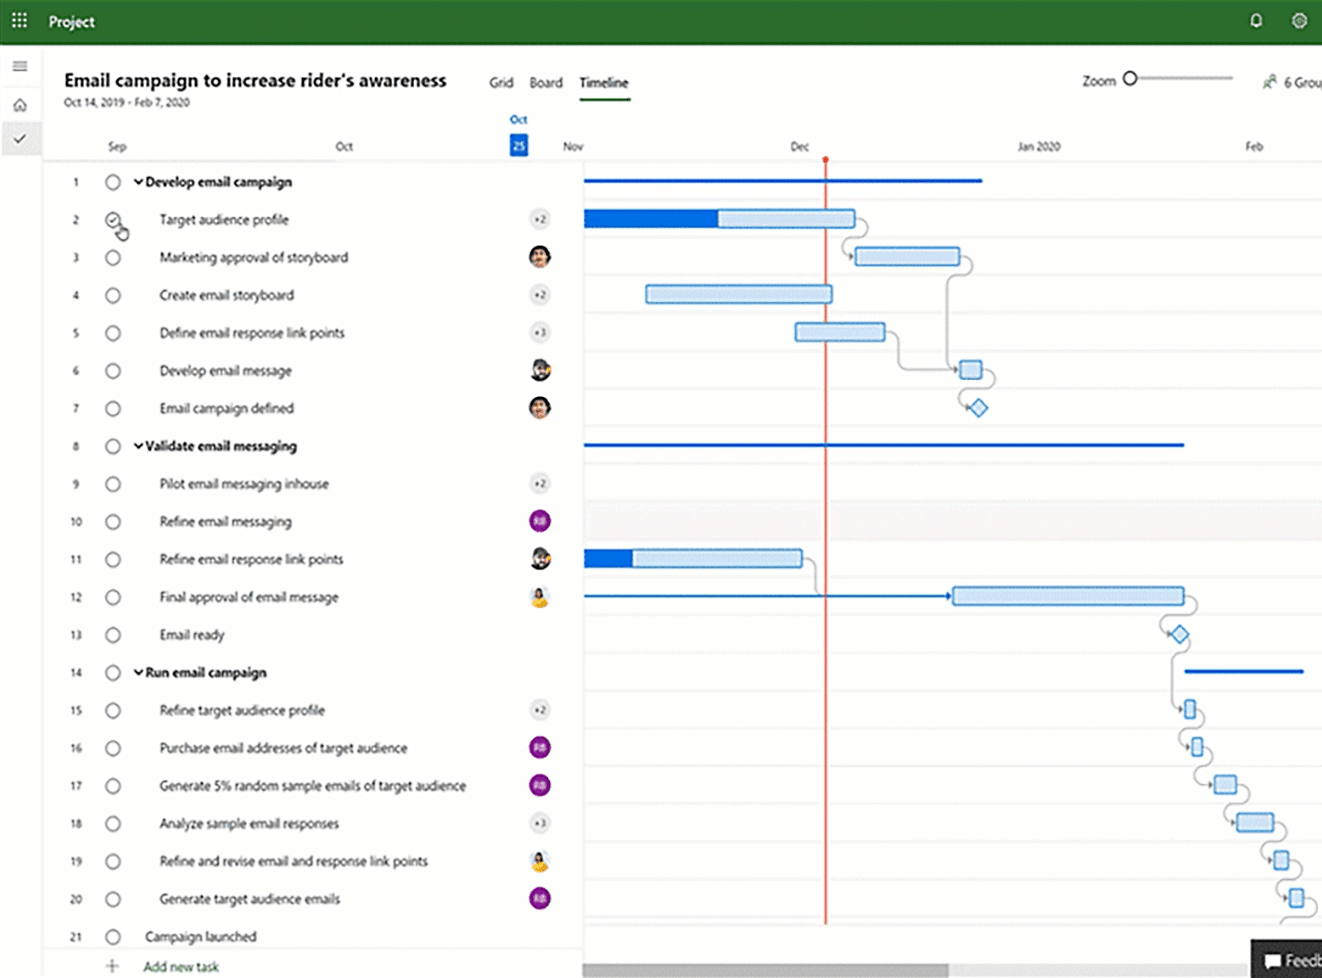Image resolution: width=1322 pixels, height=978 pixels.
Task: Collapse the Develop email campaign group
Action: tap(138, 182)
